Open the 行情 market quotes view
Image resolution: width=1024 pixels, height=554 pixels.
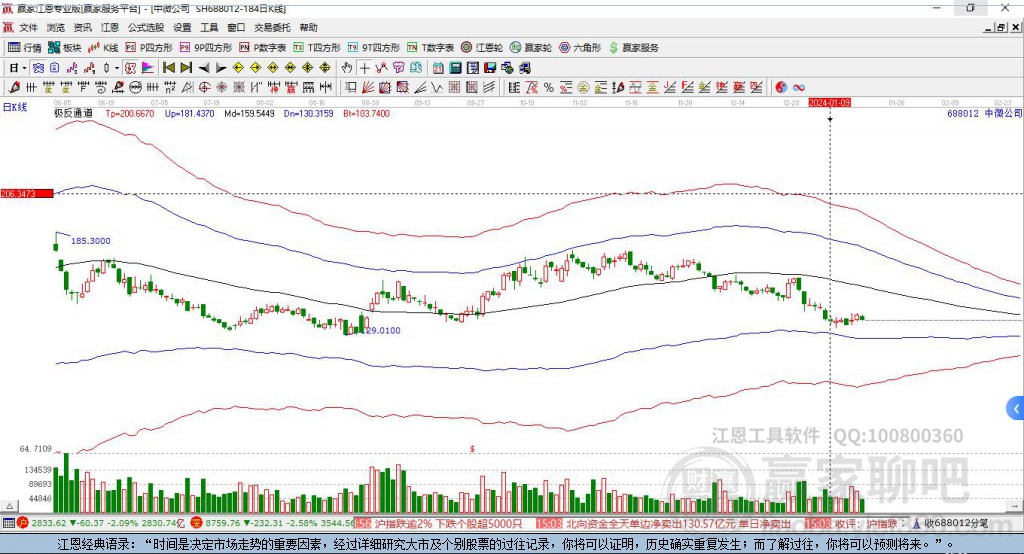tap(25, 48)
